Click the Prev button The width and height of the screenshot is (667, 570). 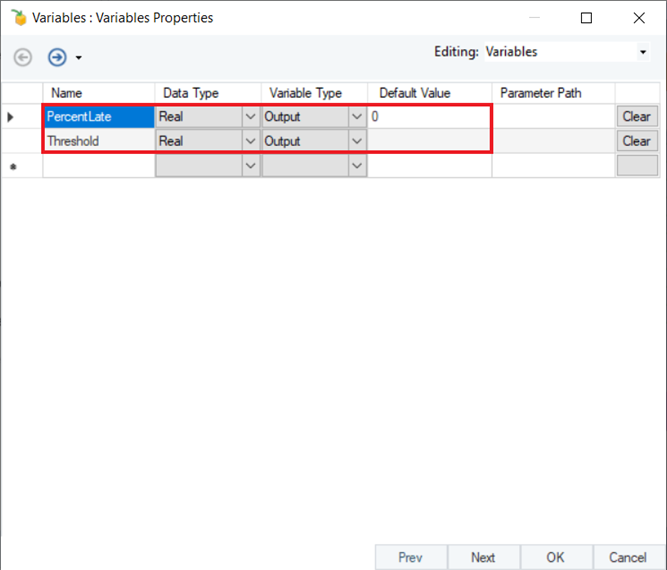(x=411, y=557)
